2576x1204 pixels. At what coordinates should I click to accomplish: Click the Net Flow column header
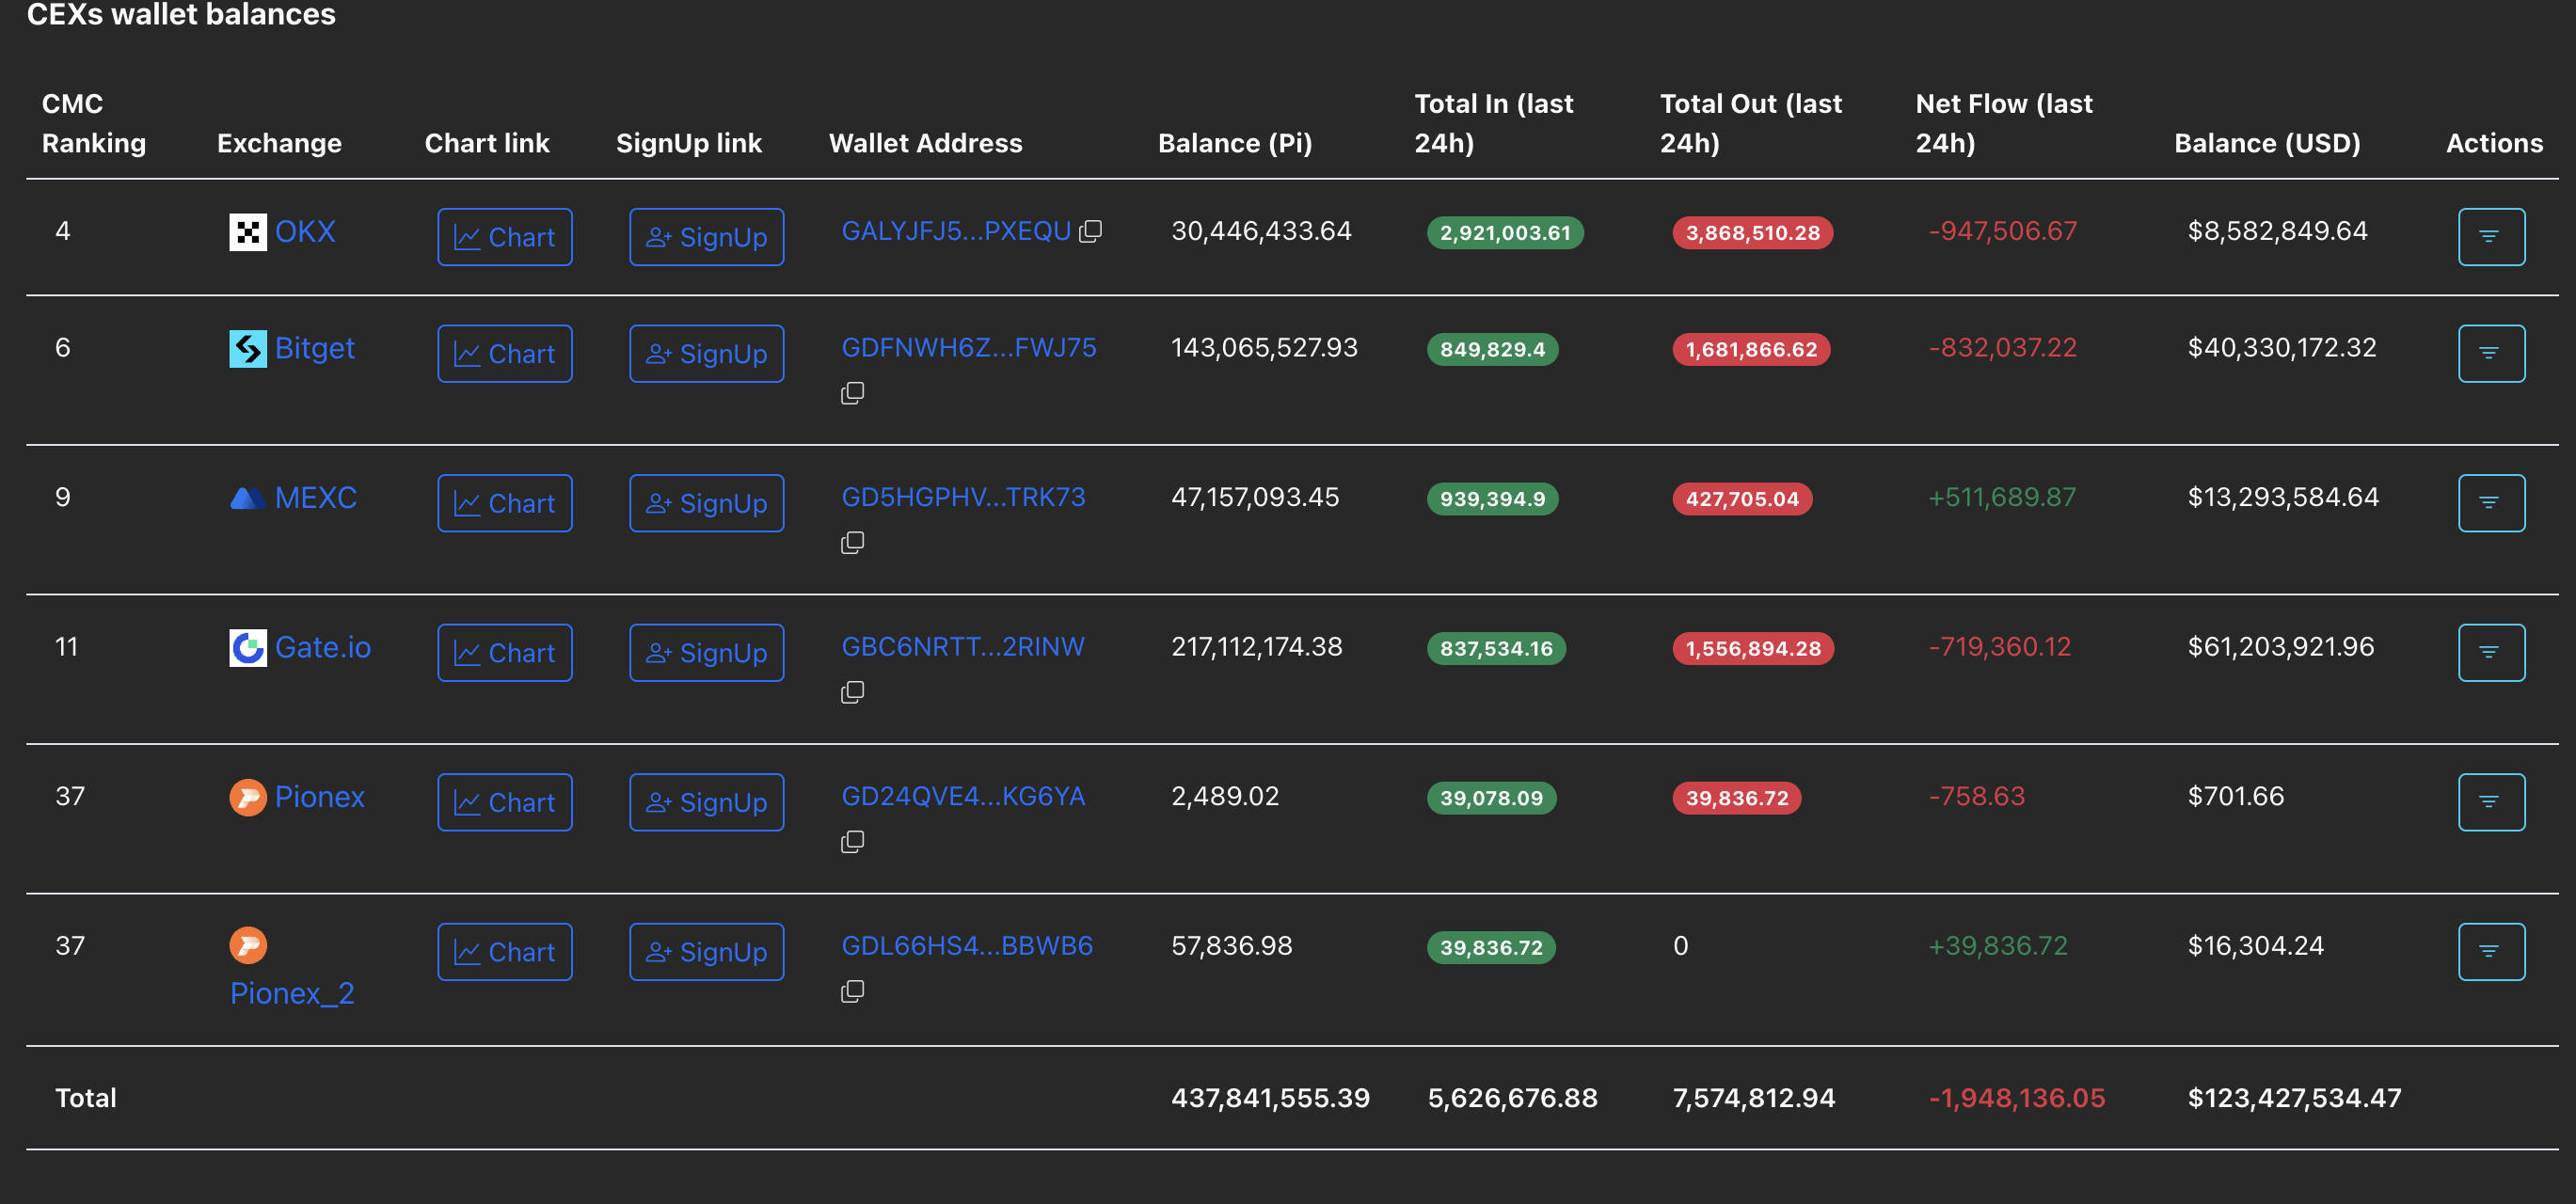[2003, 123]
